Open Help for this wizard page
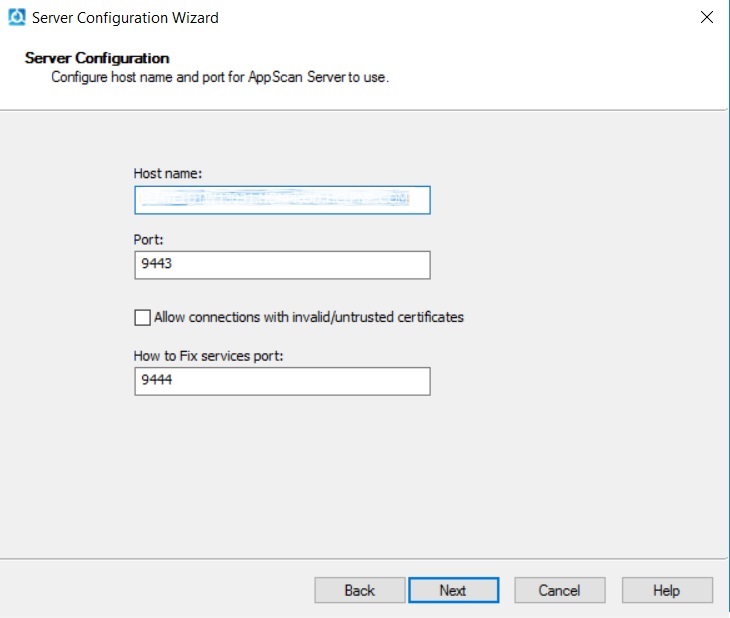 pyautogui.click(x=666, y=590)
